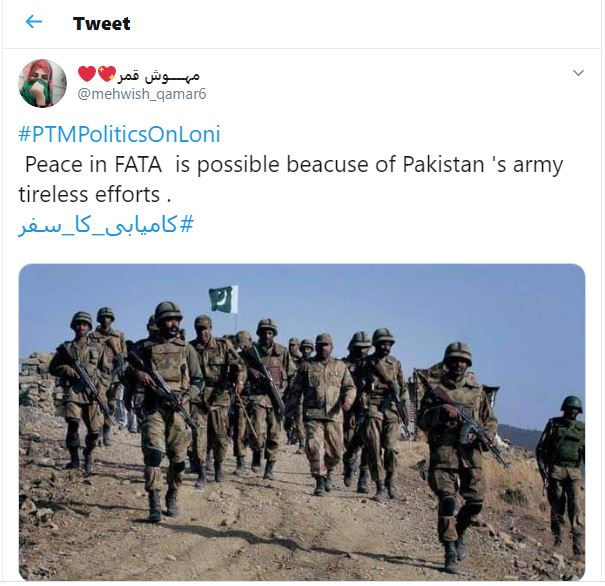Click the tweet text about peace in FATA
605x586 pixels.
click(x=291, y=179)
